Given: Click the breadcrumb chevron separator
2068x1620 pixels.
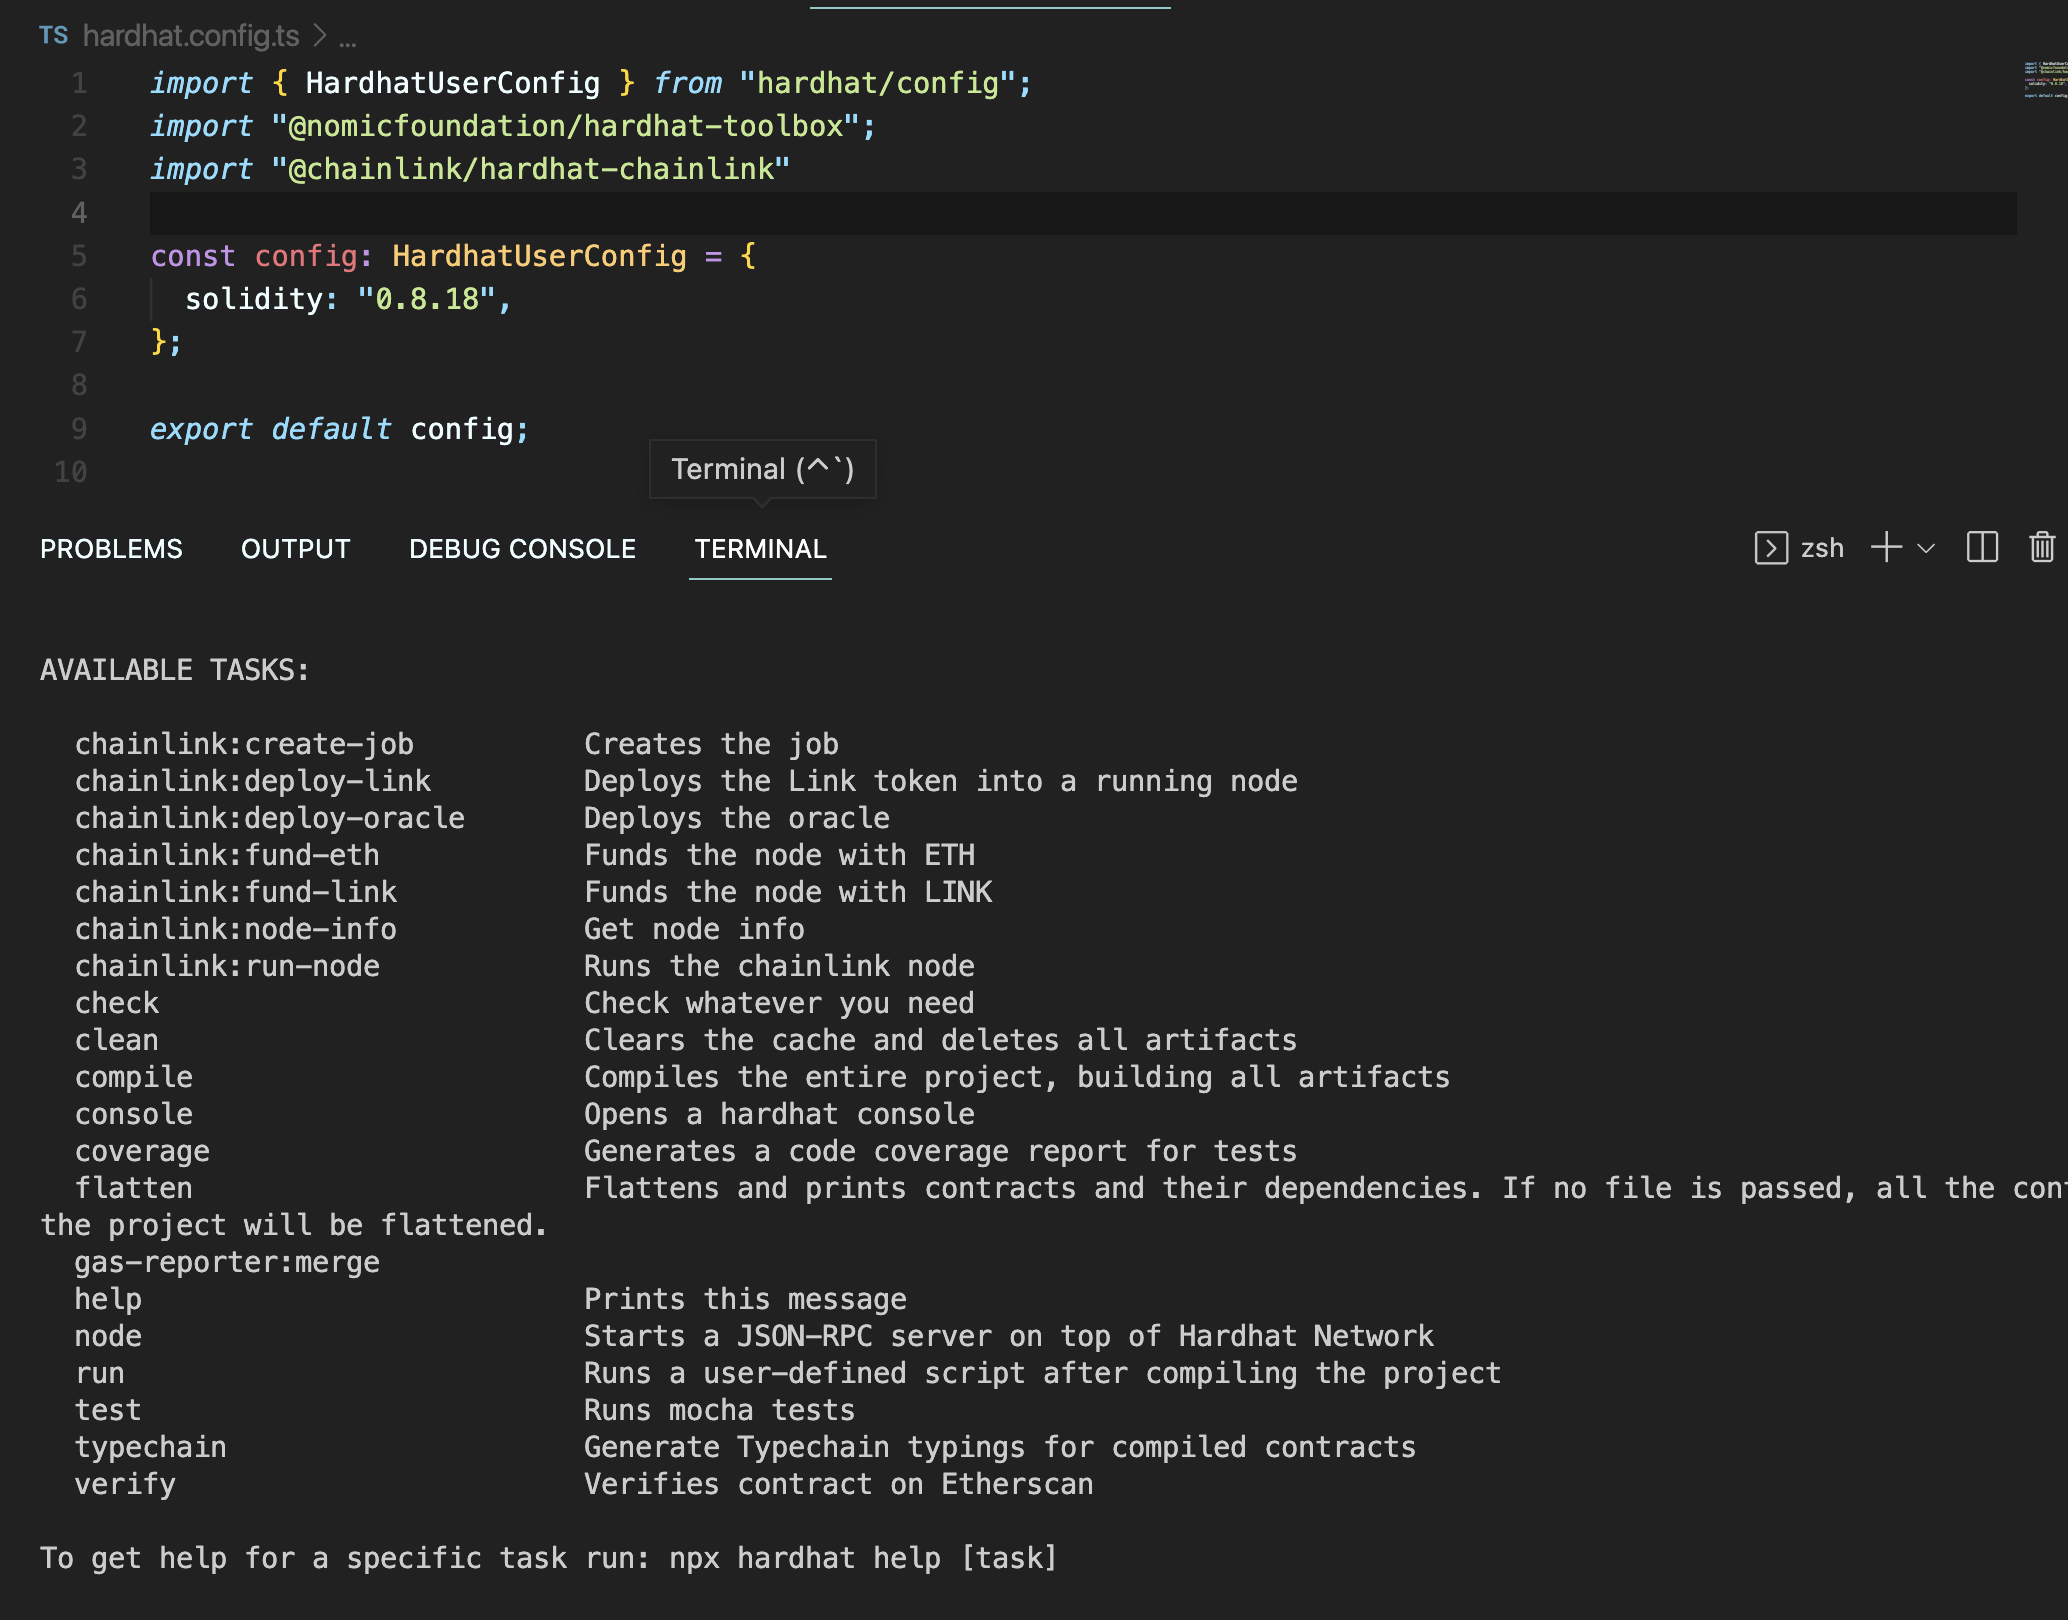Looking at the screenshot, I should (x=320, y=36).
